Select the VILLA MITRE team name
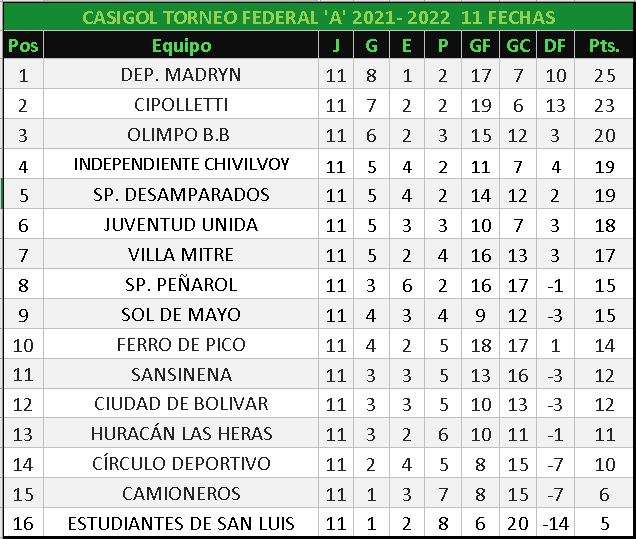The width and height of the screenshot is (636, 539). (x=181, y=254)
